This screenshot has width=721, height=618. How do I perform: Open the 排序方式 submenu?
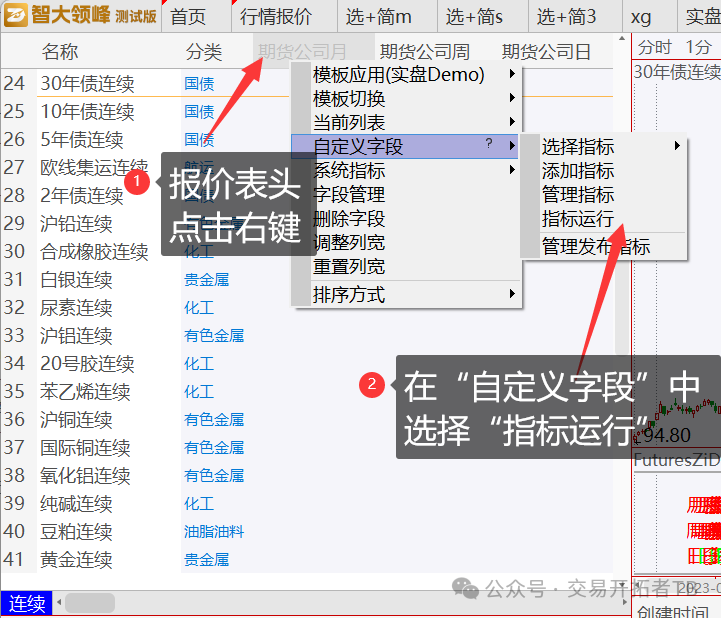(x=406, y=294)
